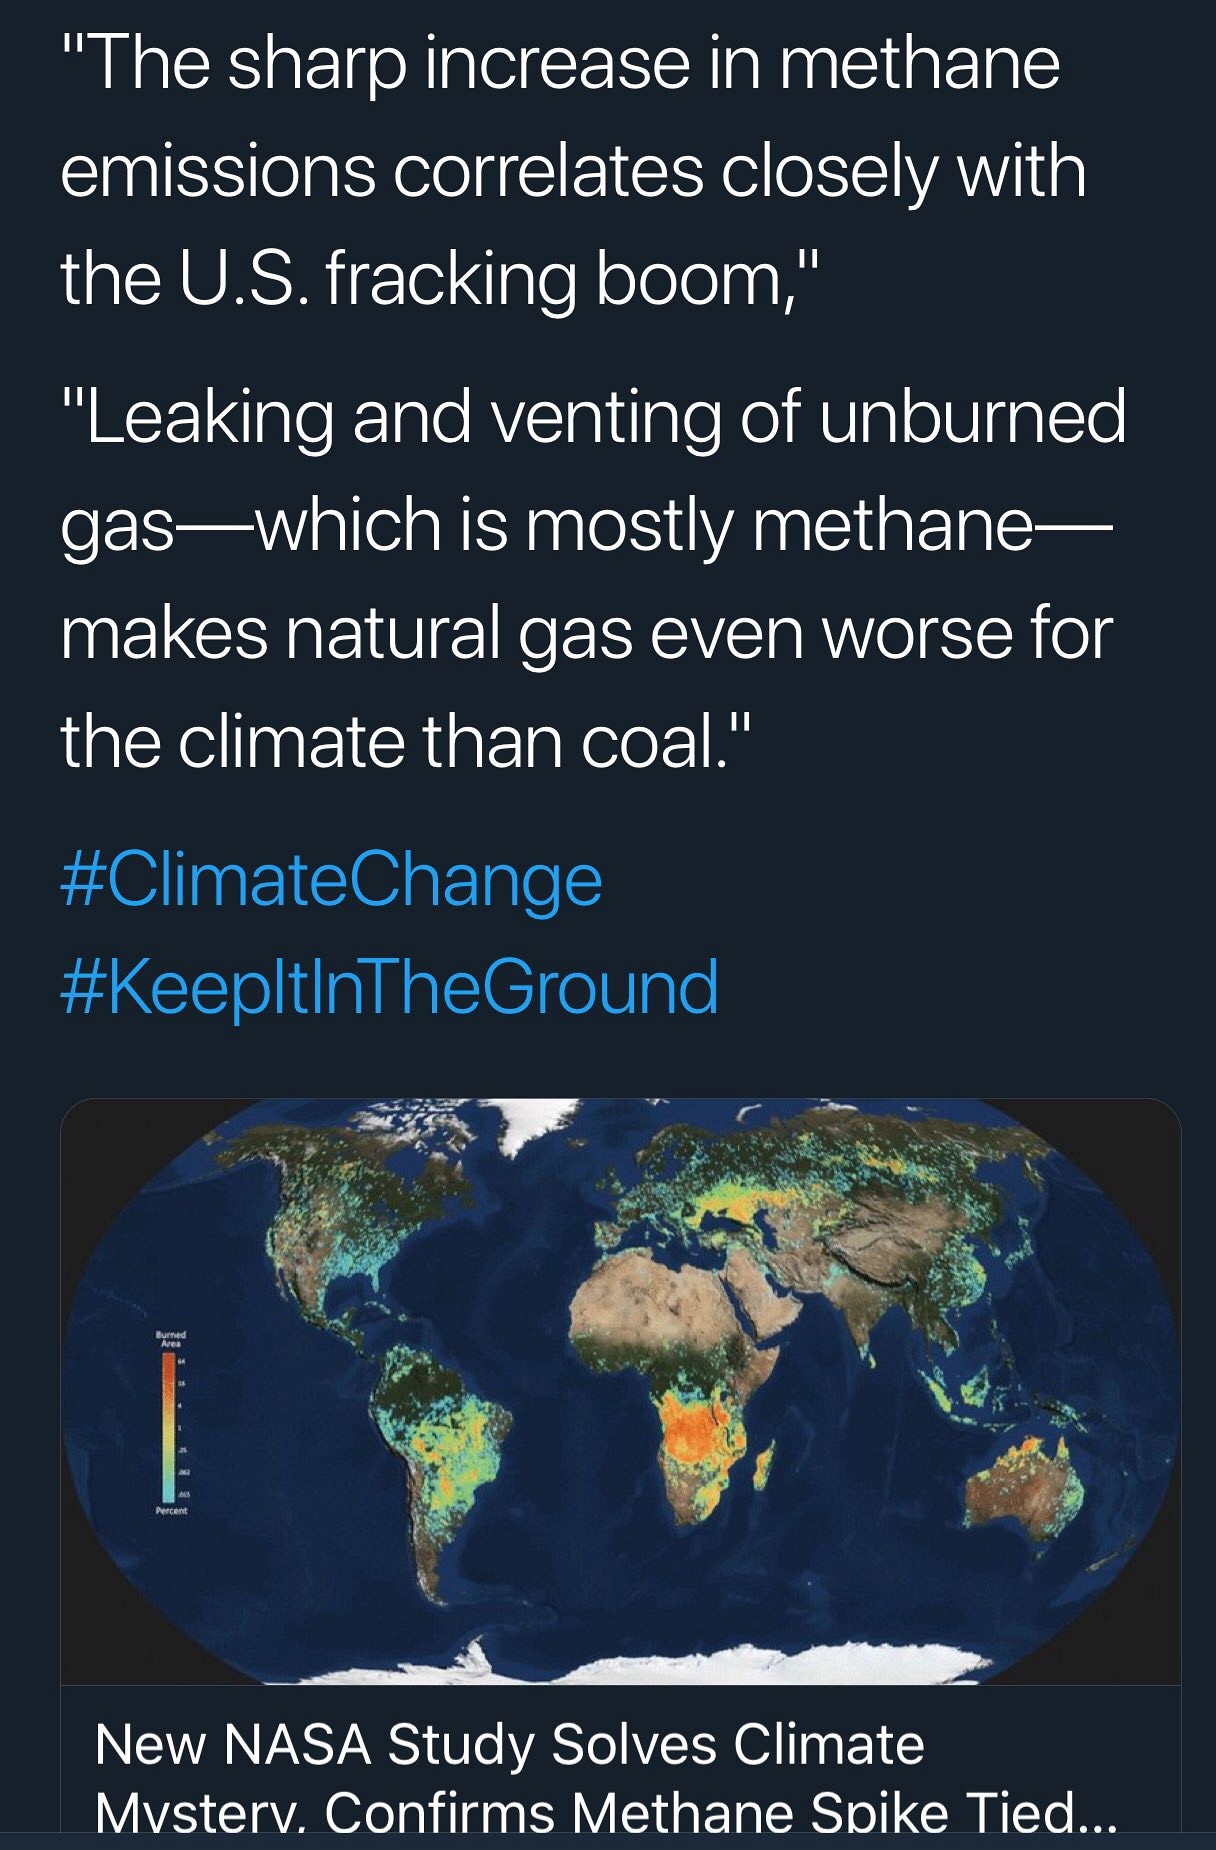Screen dimensions: 1216x1850
Task: Open the NASA study article headline
Action: coord(604,1774)
